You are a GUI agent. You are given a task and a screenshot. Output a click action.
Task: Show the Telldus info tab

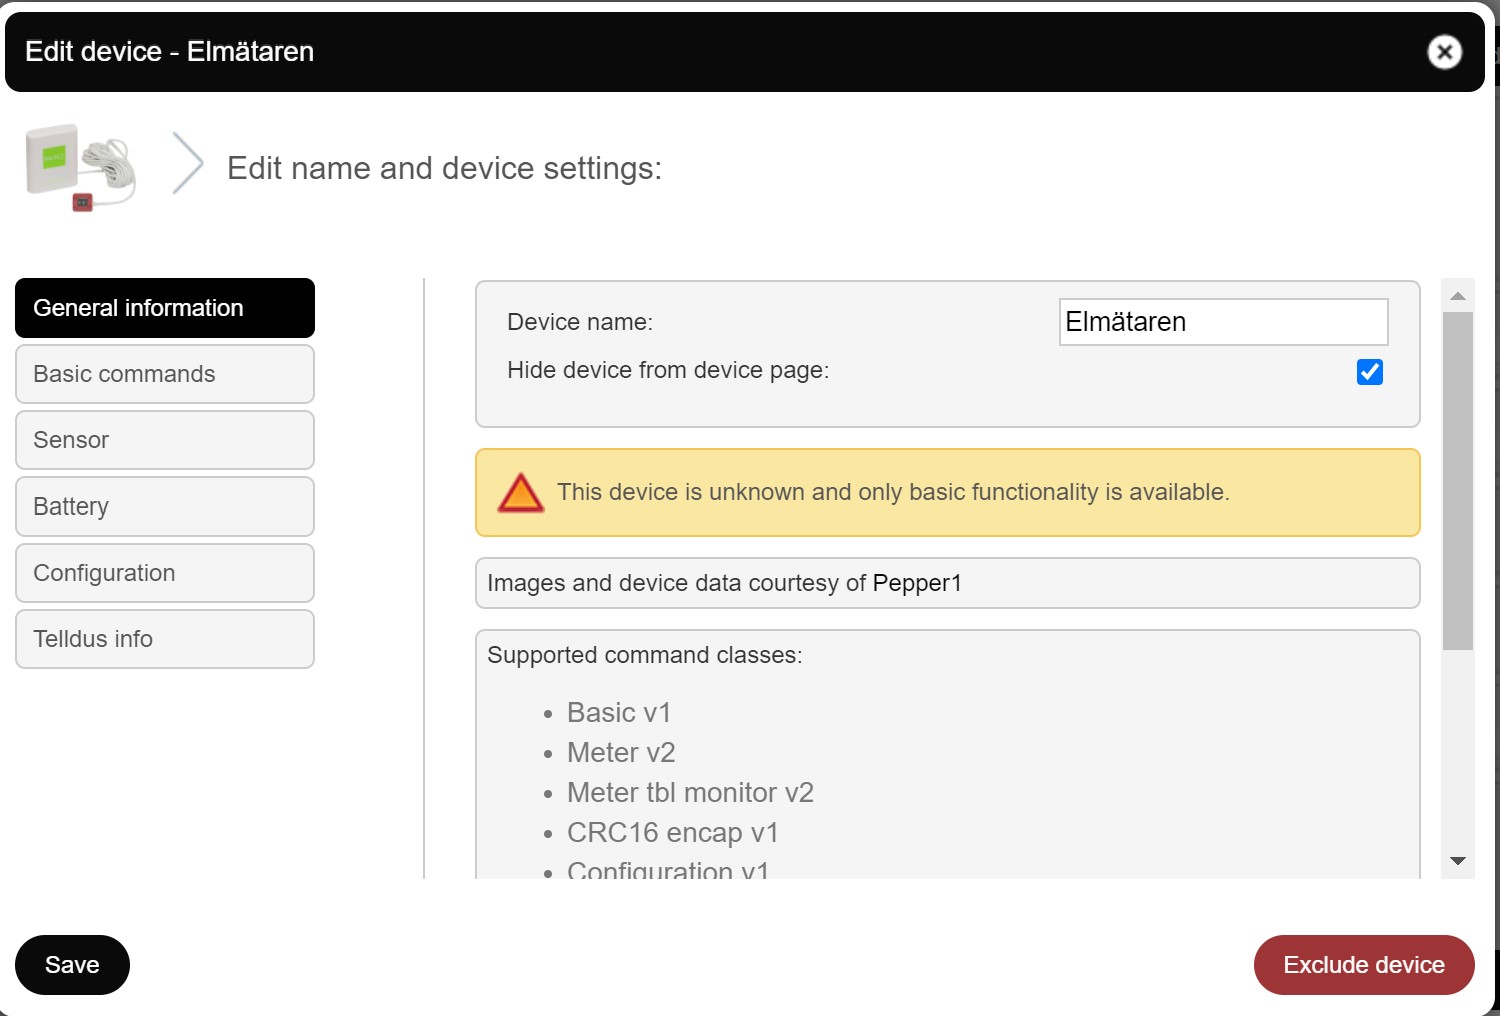(165, 639)
